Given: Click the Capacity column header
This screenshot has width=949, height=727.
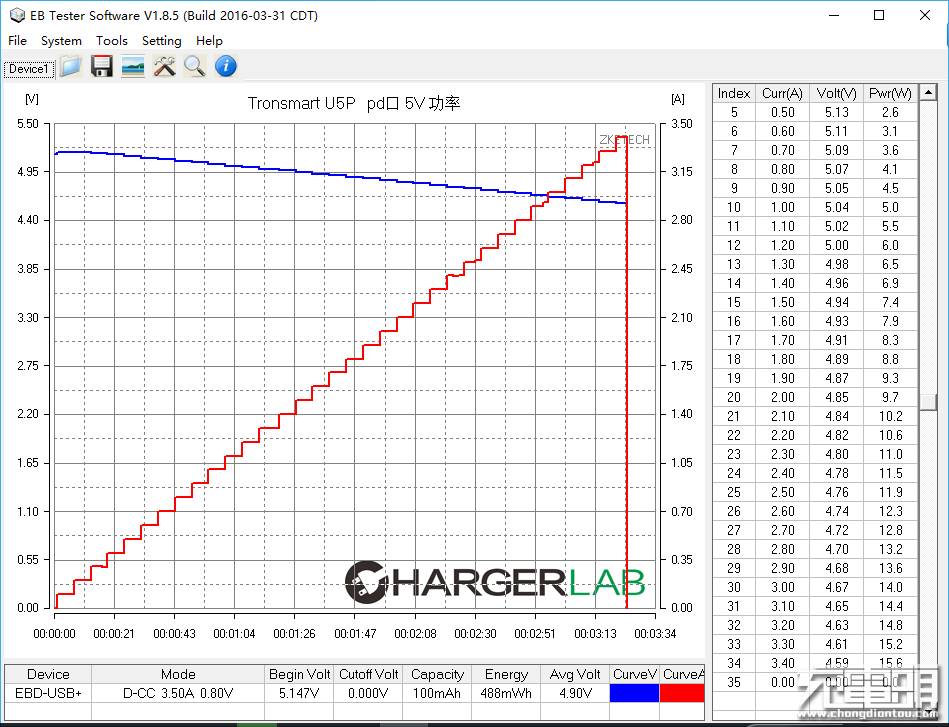Looking at the screenshot, I should click(x=437, y=674).
